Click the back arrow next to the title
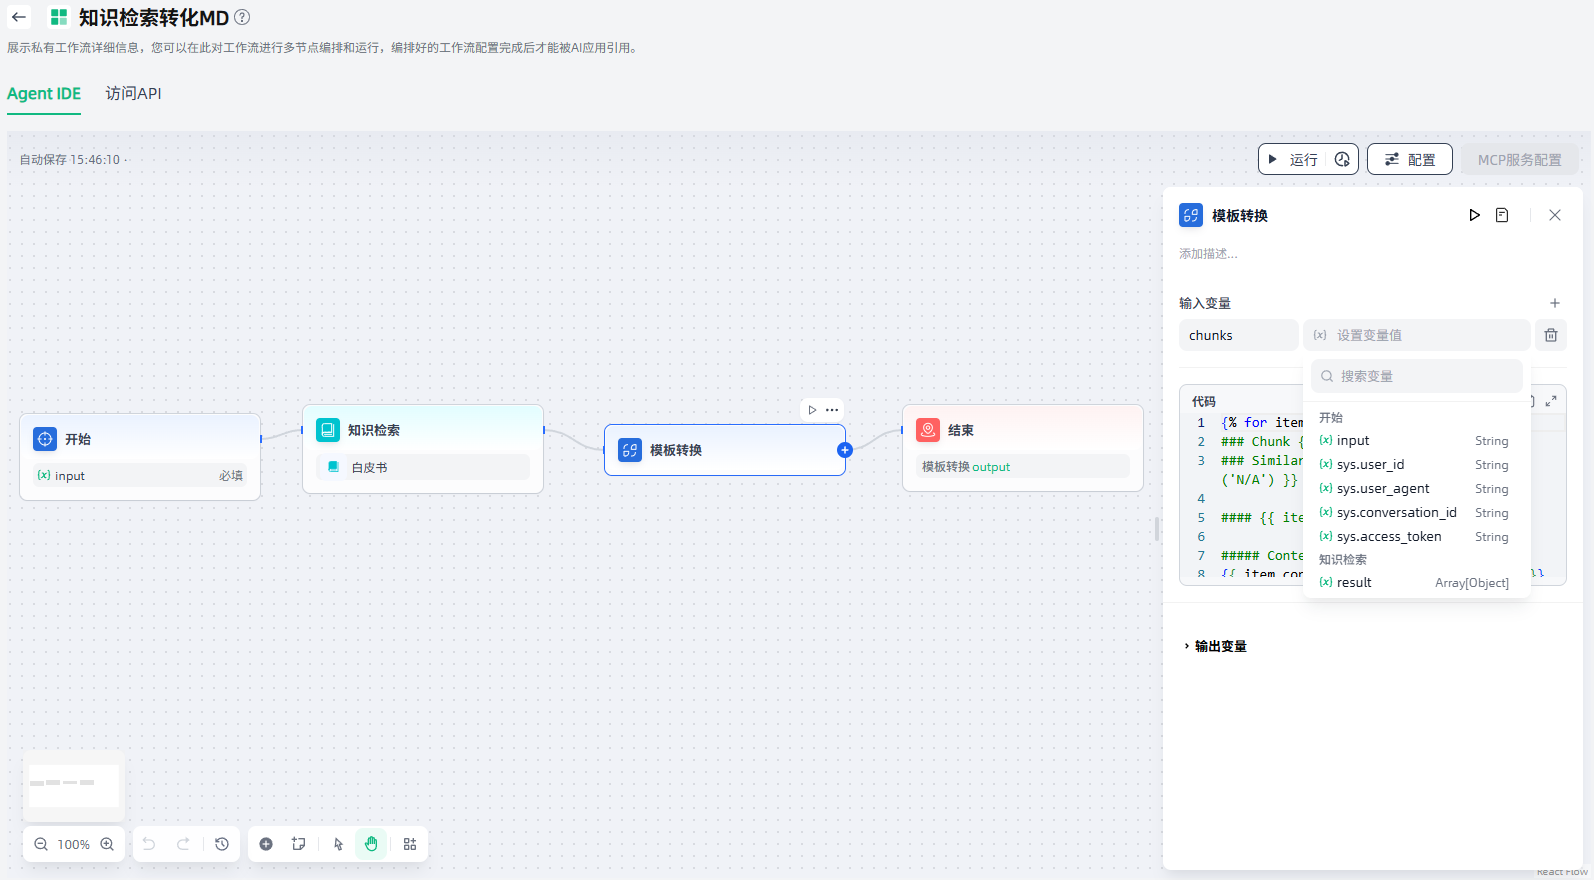The width and height of the screenshot is (1594, 880). tap(19, 17)
